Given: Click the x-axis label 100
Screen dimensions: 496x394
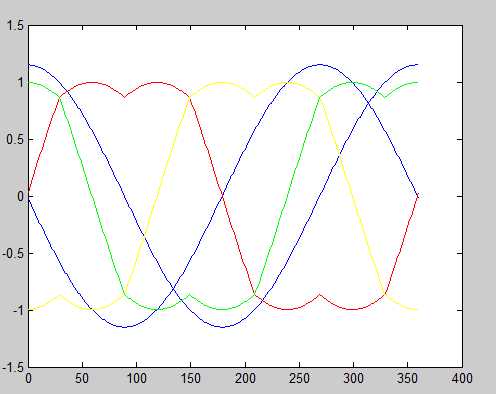Looking at the screenshot, I should [x=137, y=378].
